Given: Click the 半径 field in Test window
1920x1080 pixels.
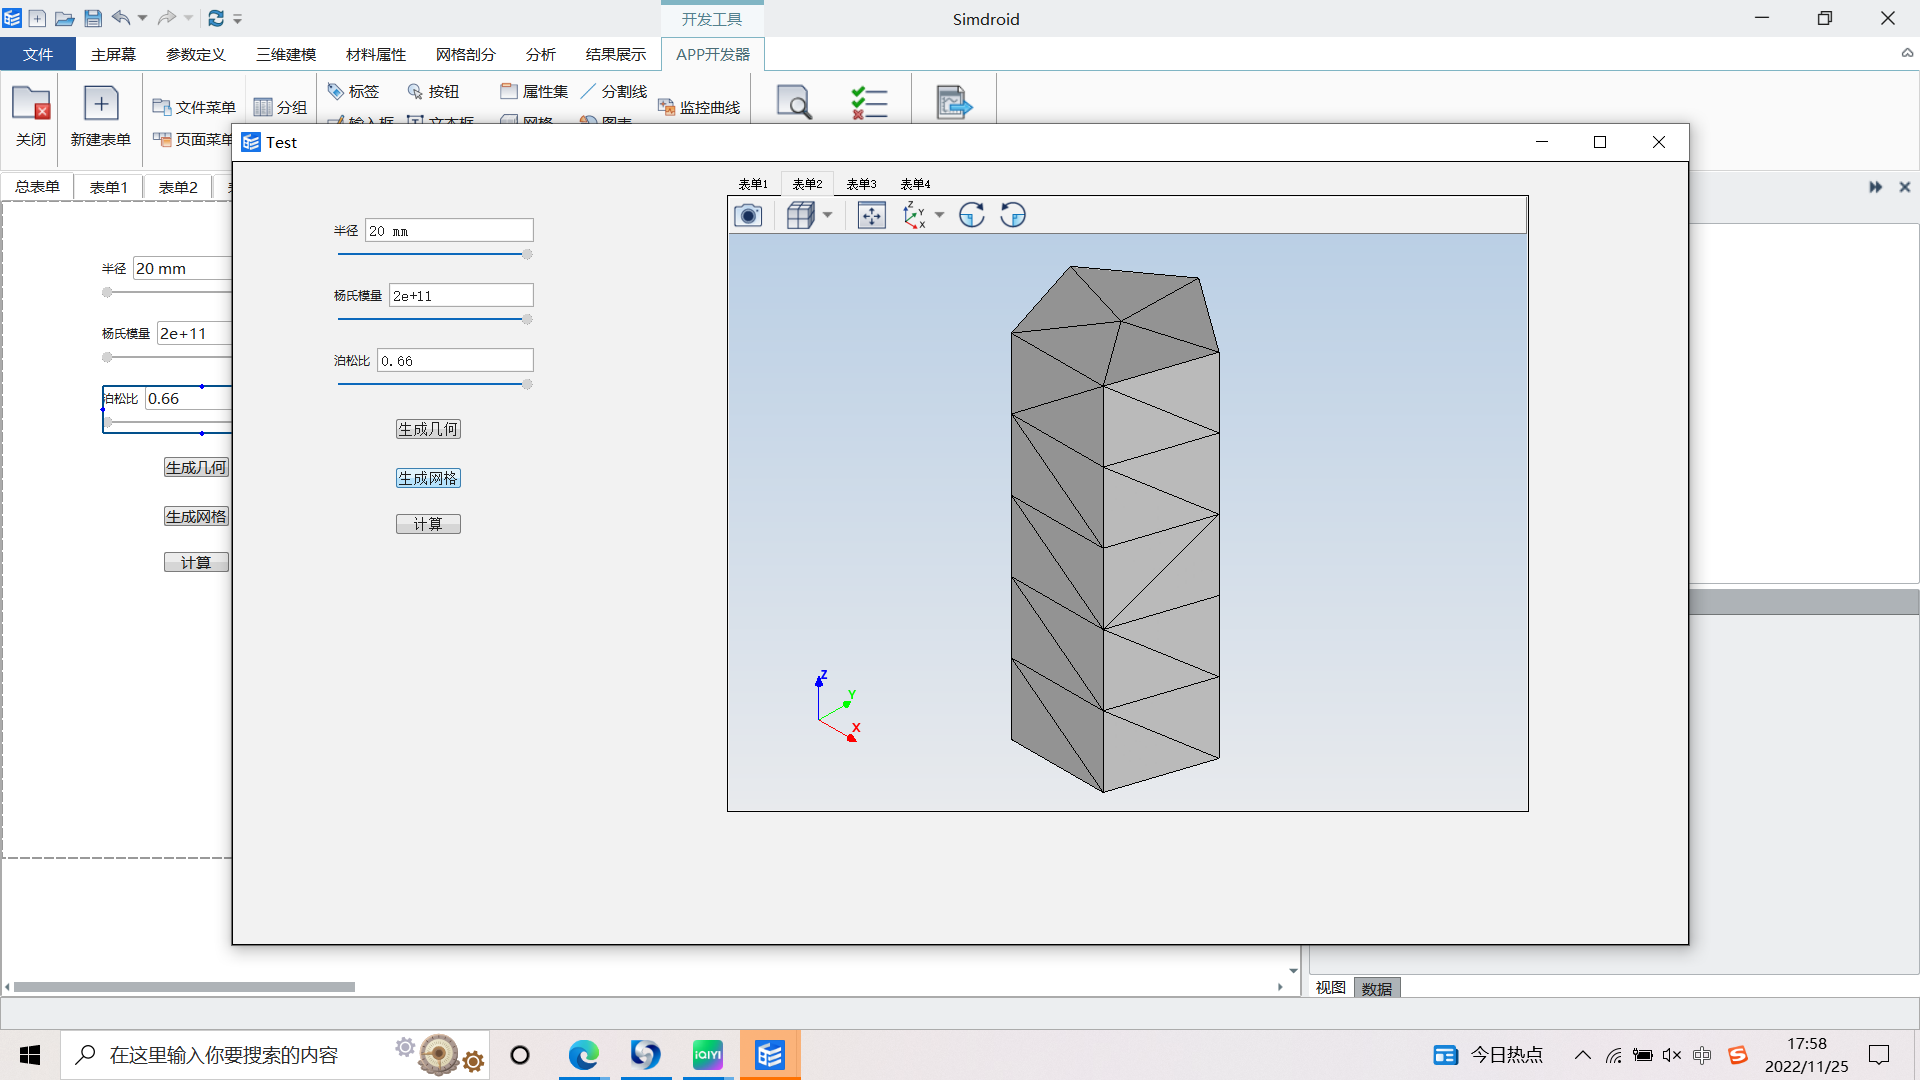Looking at the screenshot, I should click(449, 231).
